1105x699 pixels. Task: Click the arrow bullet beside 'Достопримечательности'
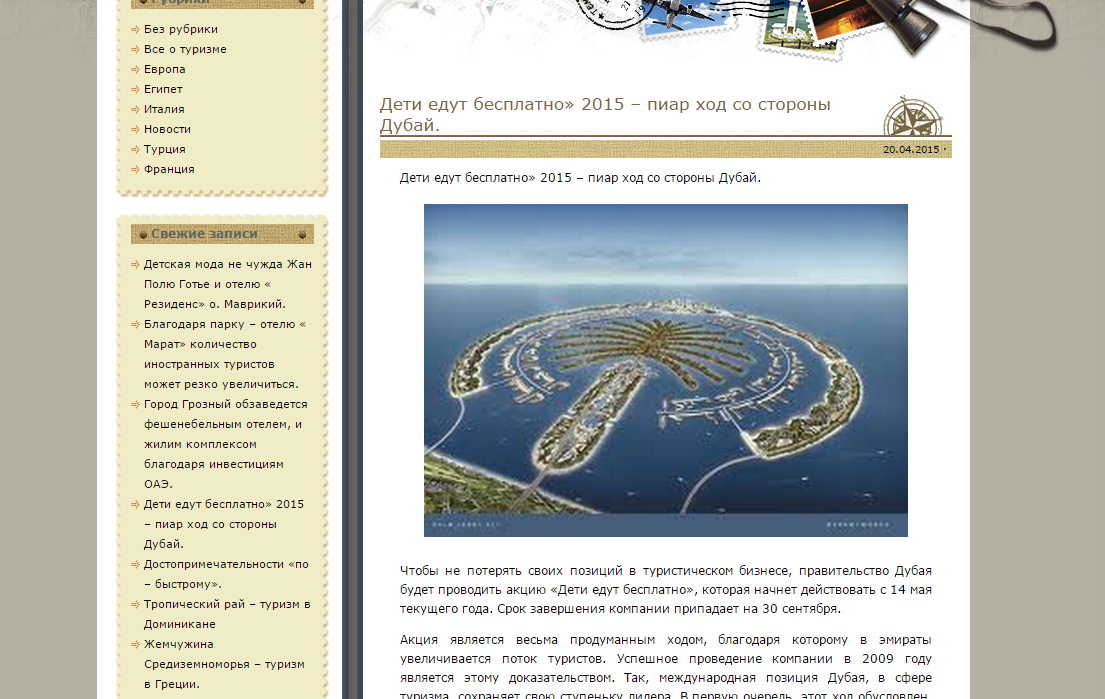[x=135, y=564]
